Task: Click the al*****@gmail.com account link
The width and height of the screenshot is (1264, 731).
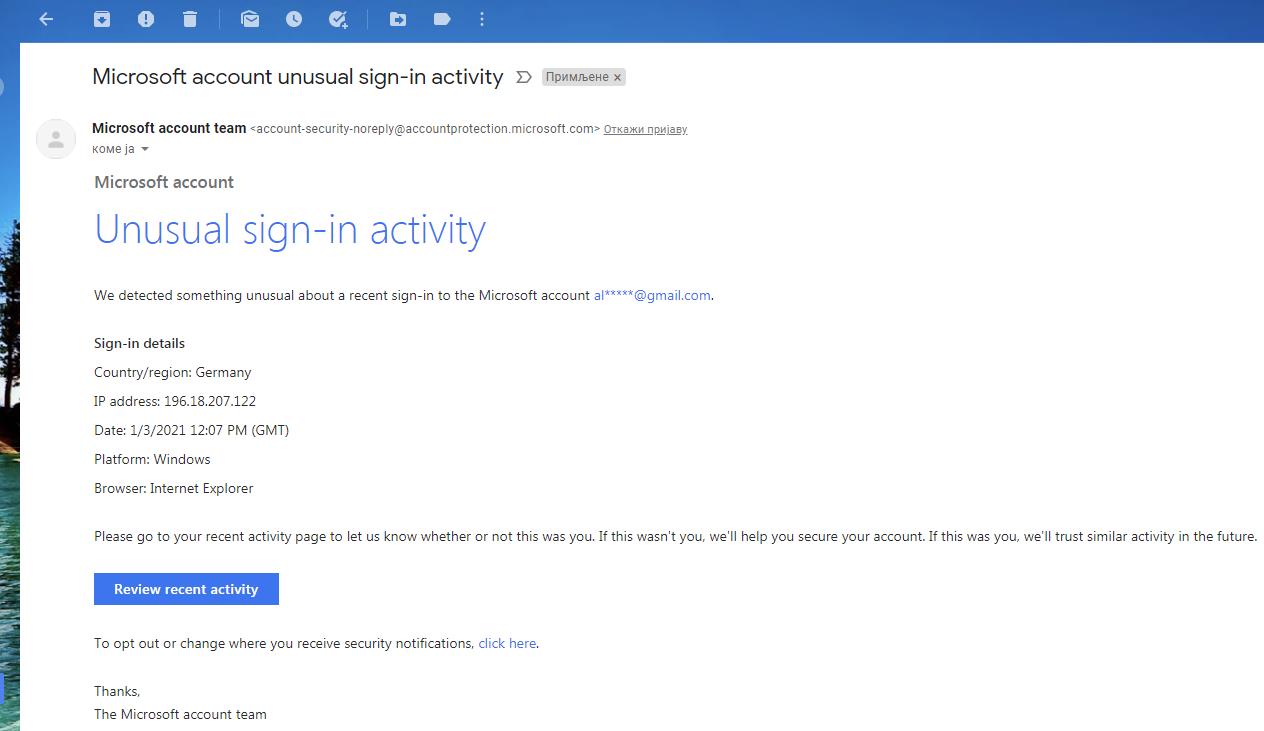Action: coord(652,295)
